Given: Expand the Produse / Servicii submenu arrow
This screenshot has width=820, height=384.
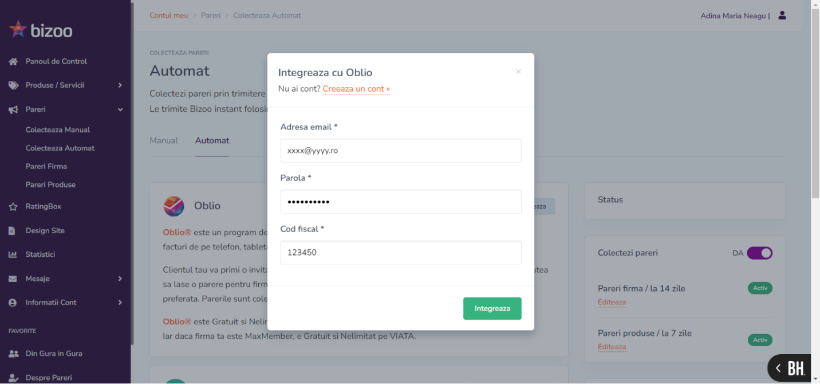Looking at the screenshot, I should [120, 85].
